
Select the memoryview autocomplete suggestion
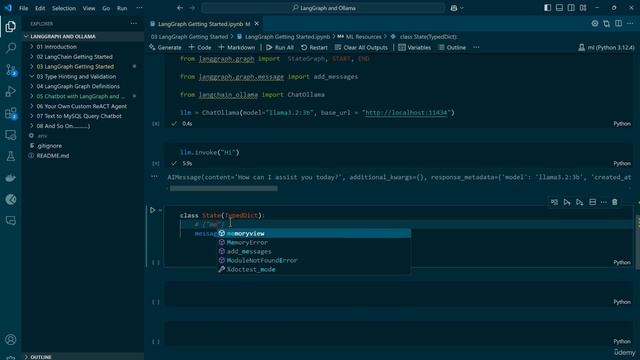pyautogui.click(x=313, y=233)
